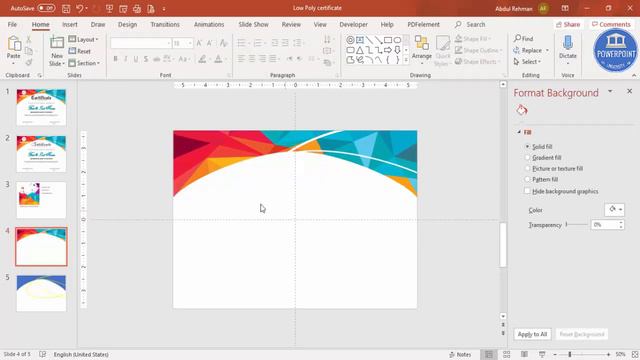The width and height of the screenshot is (640, 360).
Task: Toggle the AutoSave switch
Action: 47,8
